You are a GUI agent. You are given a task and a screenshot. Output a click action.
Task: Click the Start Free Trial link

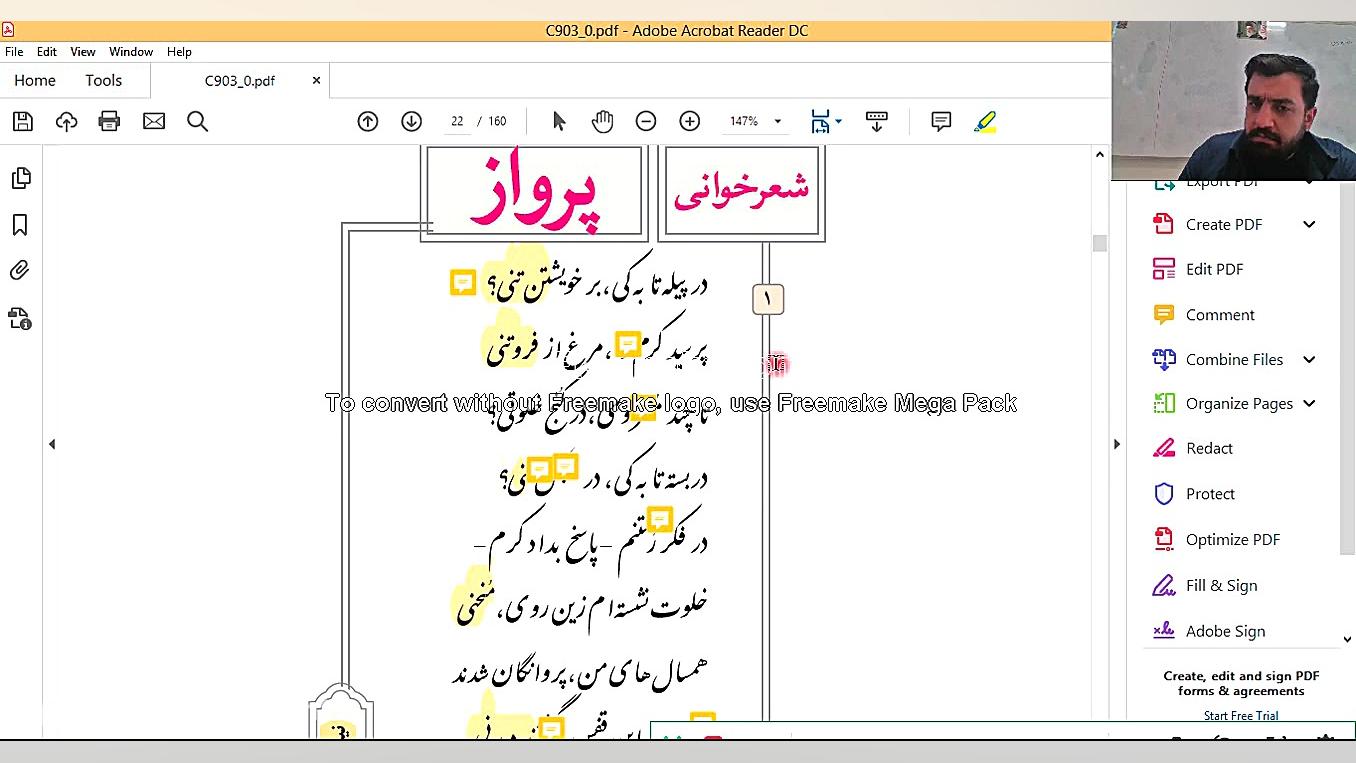(1241, 715)
